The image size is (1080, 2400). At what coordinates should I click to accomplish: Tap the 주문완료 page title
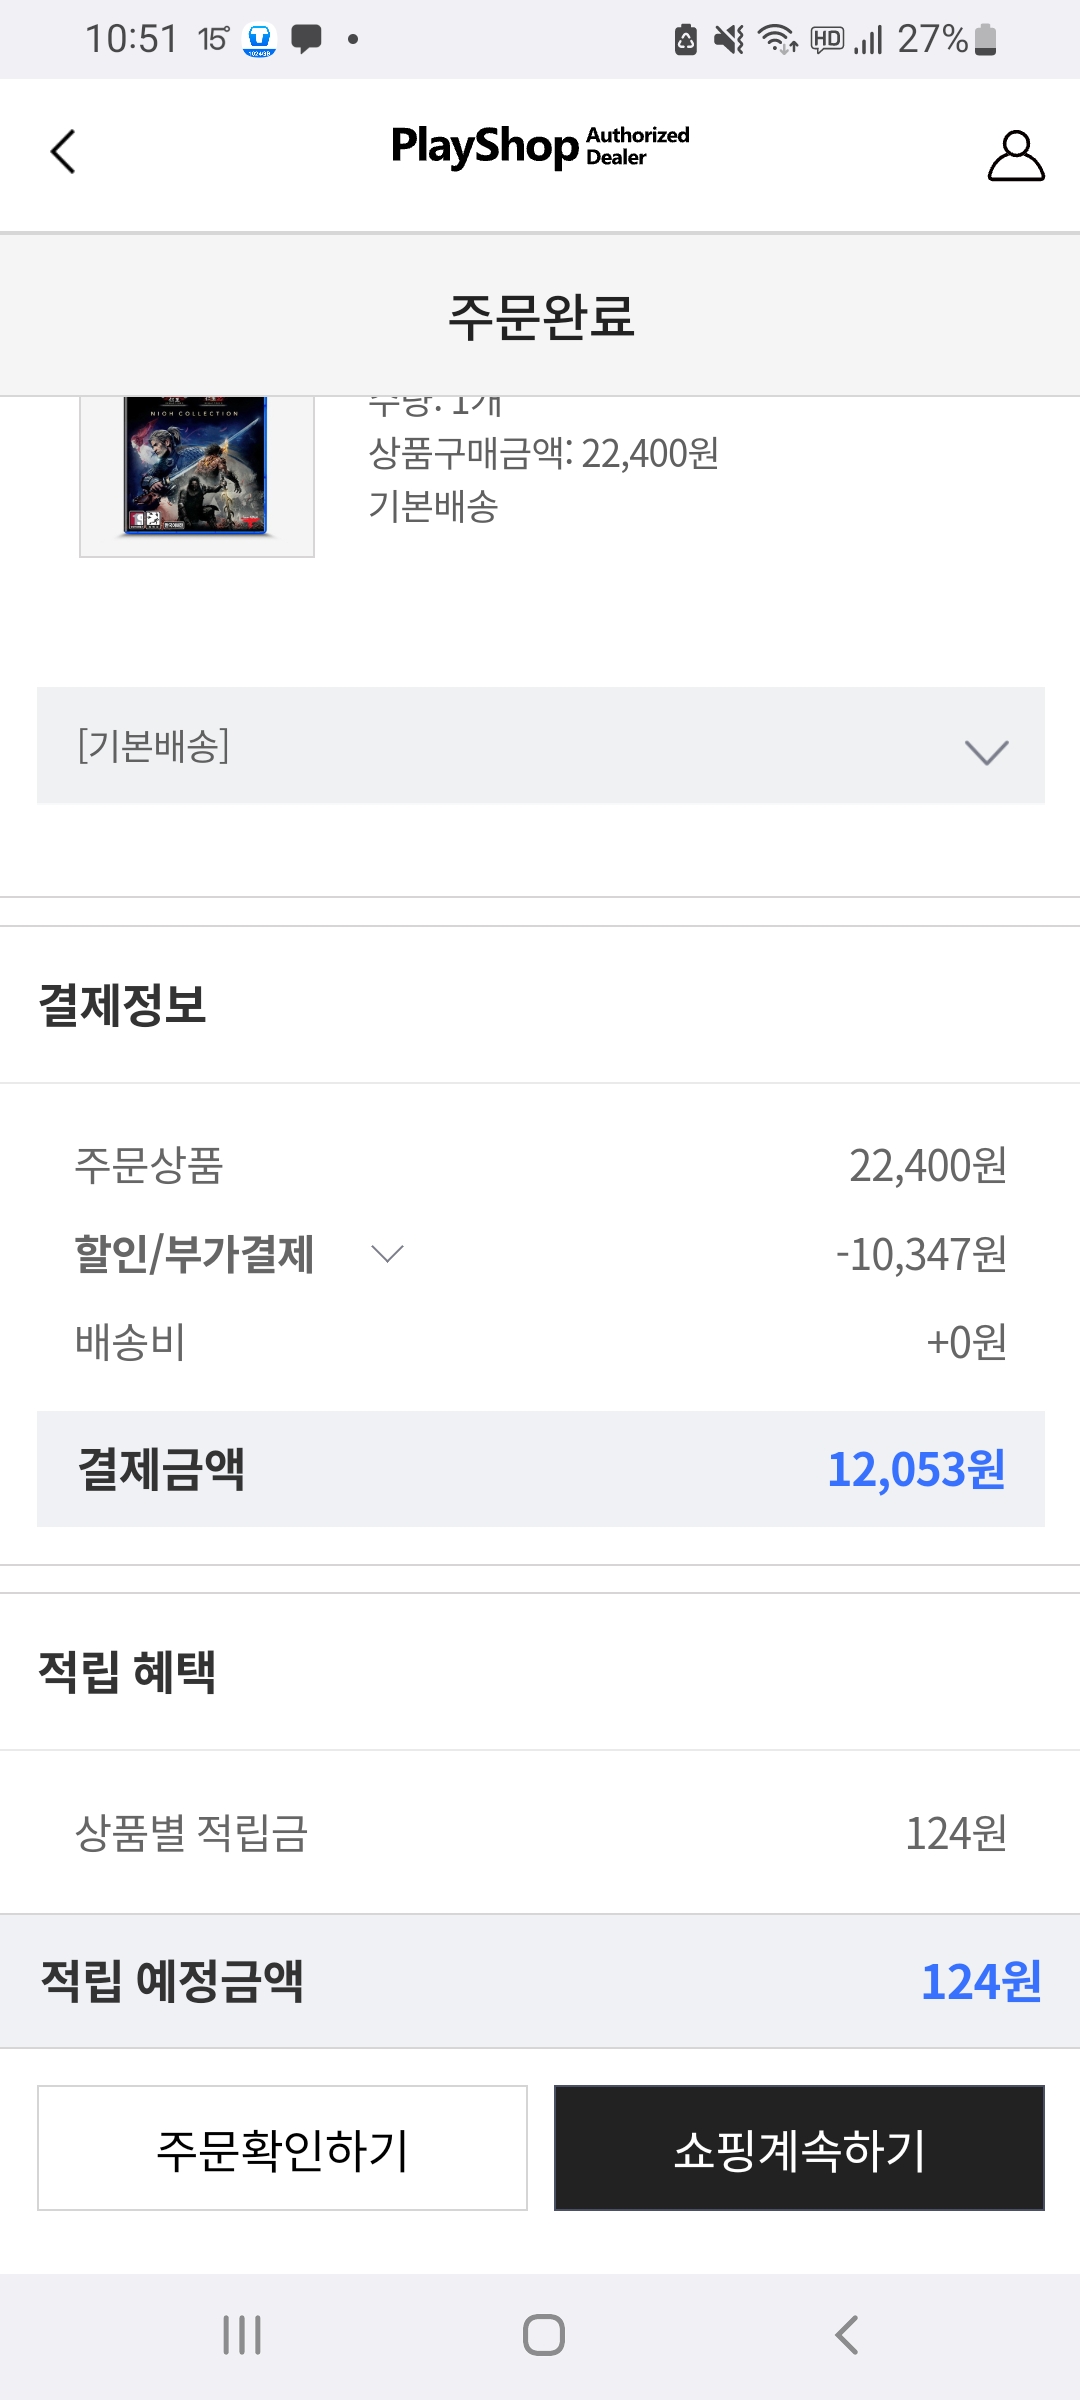[540, 317]
